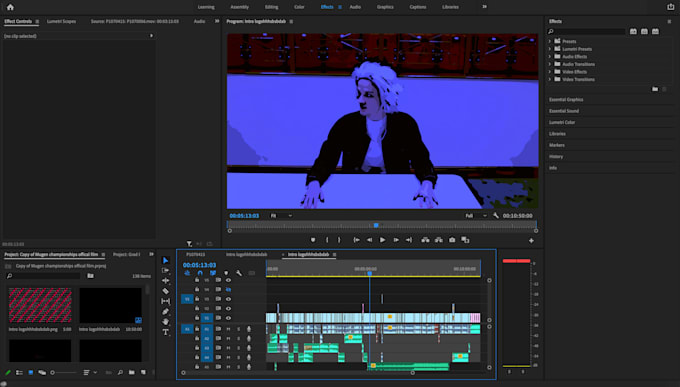Step forward one frame
This screenshot has height=387, width=680.
(396, 240)
